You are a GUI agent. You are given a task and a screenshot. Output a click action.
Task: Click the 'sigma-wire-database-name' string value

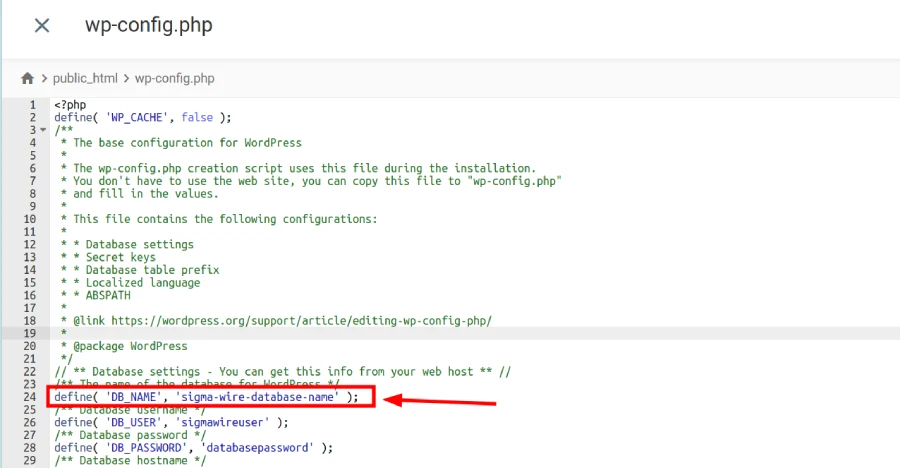257,397
